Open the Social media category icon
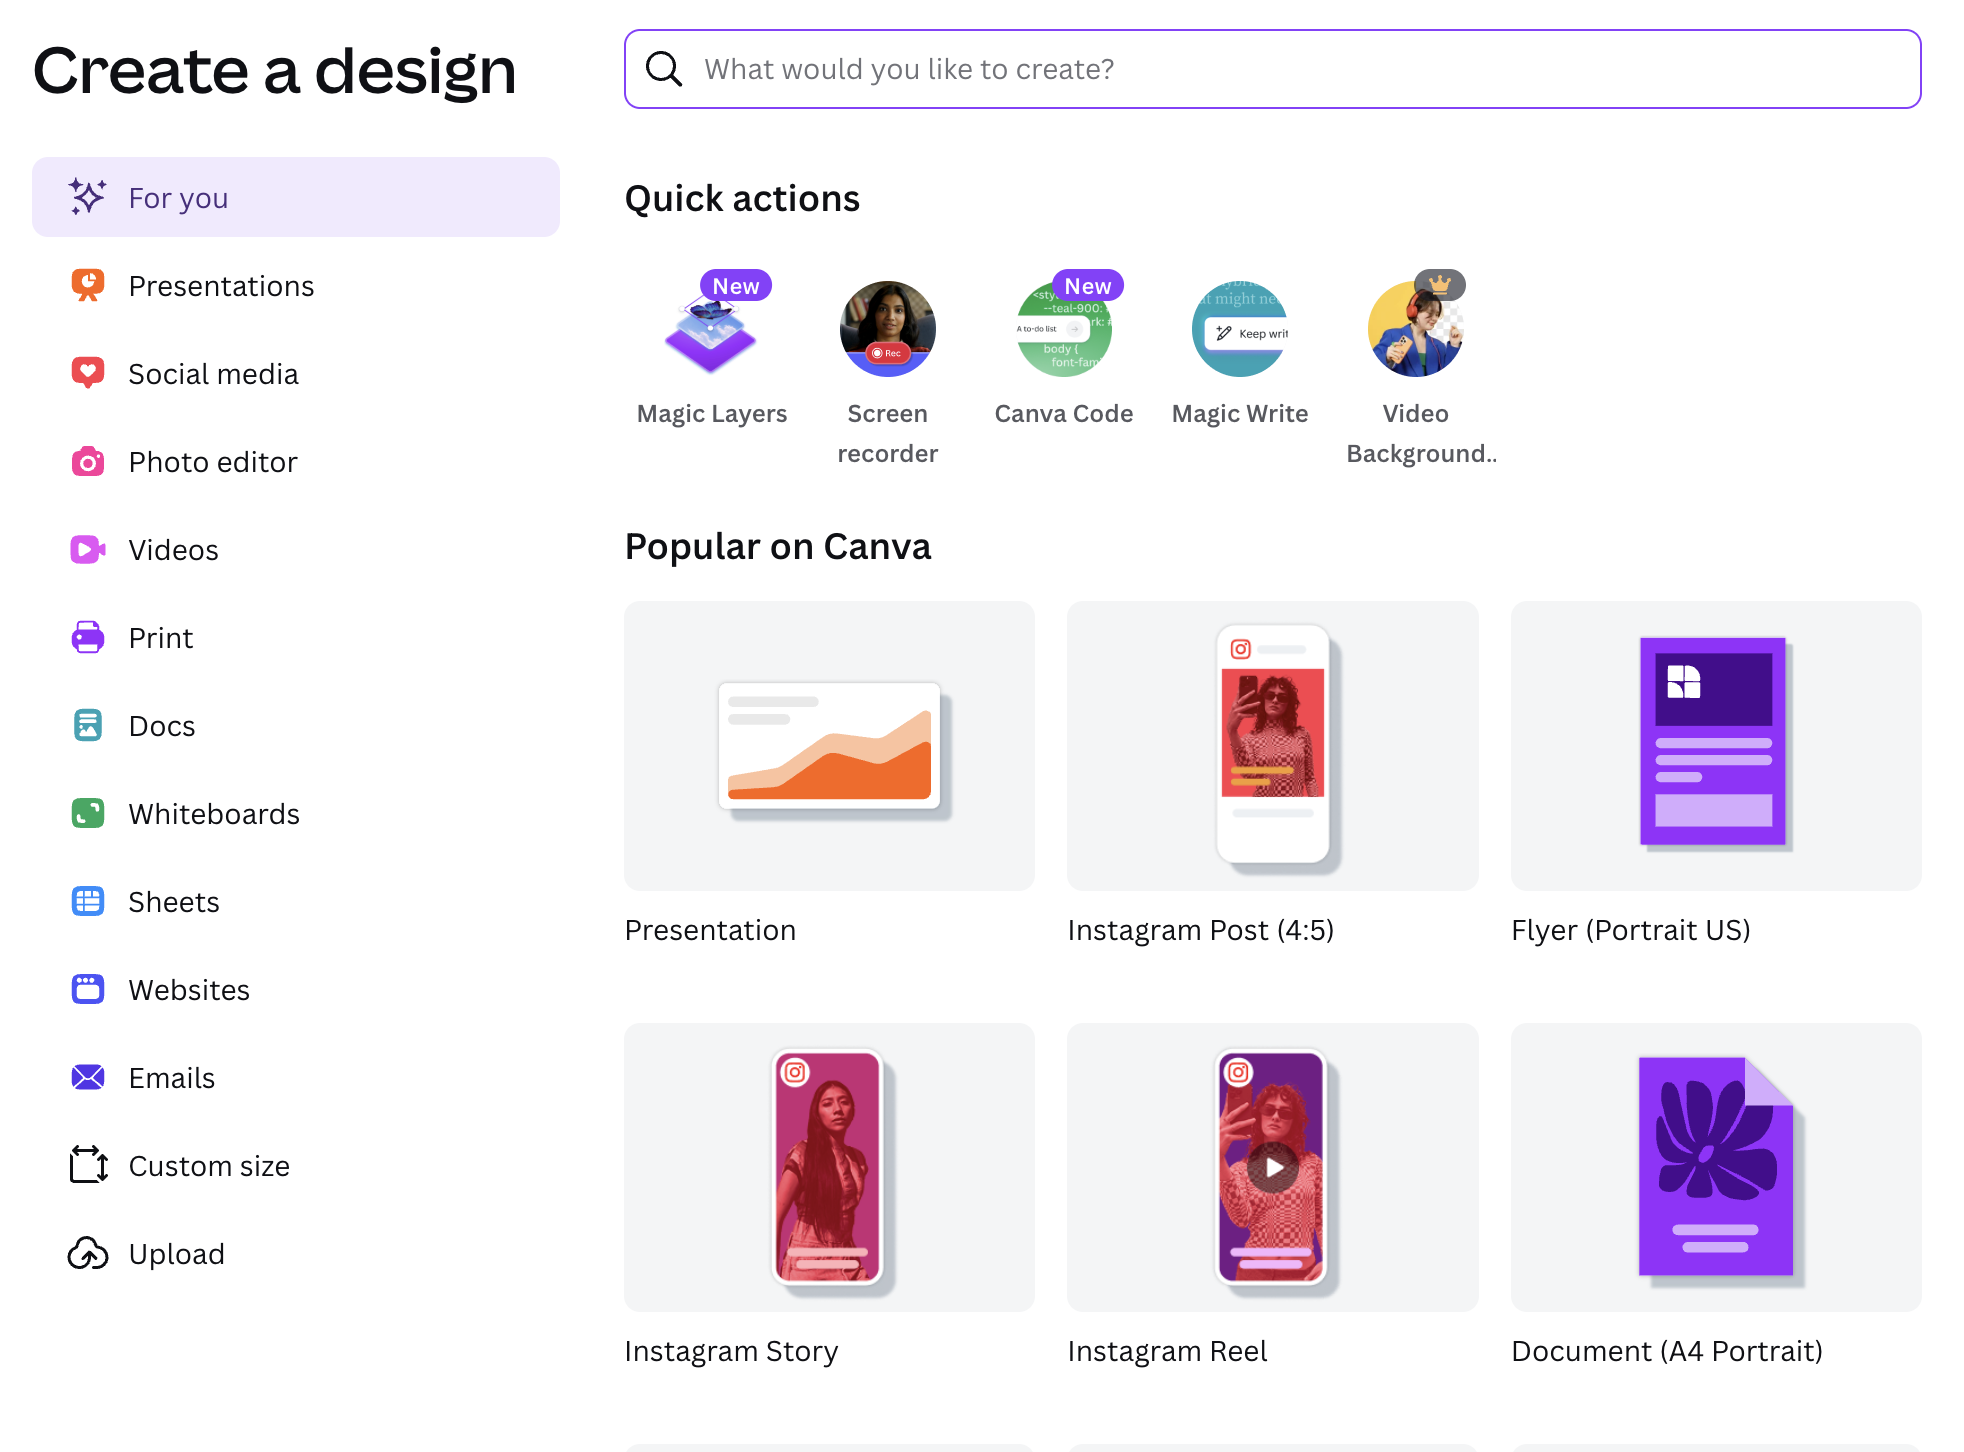This screenshot has height=1452, width=1964. pos(88,373)
